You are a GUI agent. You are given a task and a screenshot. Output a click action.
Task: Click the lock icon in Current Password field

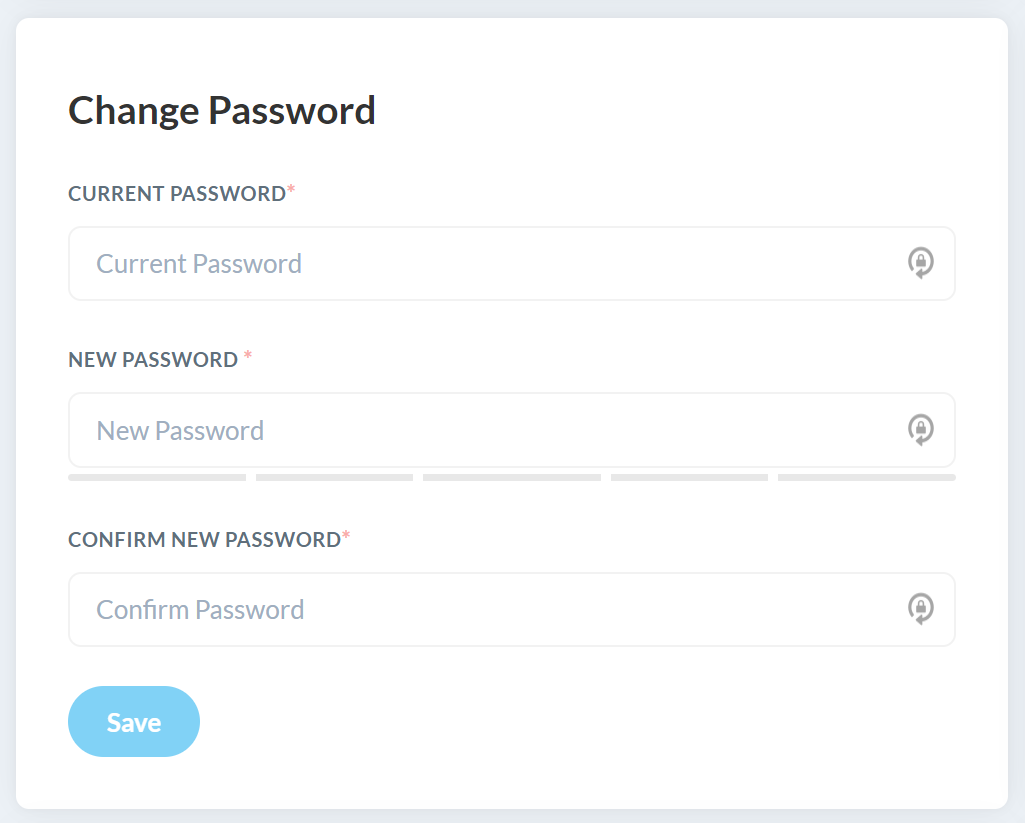(x=920, y=263)
